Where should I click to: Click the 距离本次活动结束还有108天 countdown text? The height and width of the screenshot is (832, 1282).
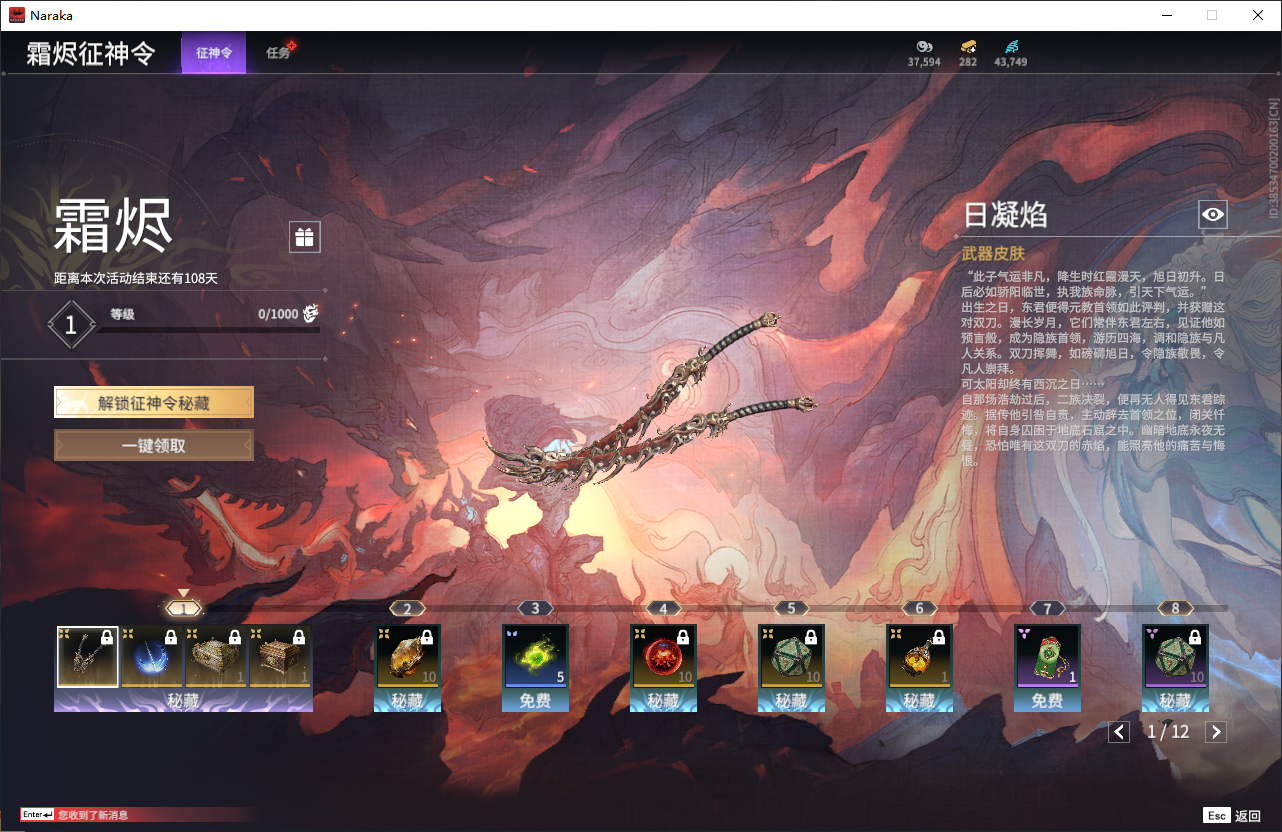136,278
